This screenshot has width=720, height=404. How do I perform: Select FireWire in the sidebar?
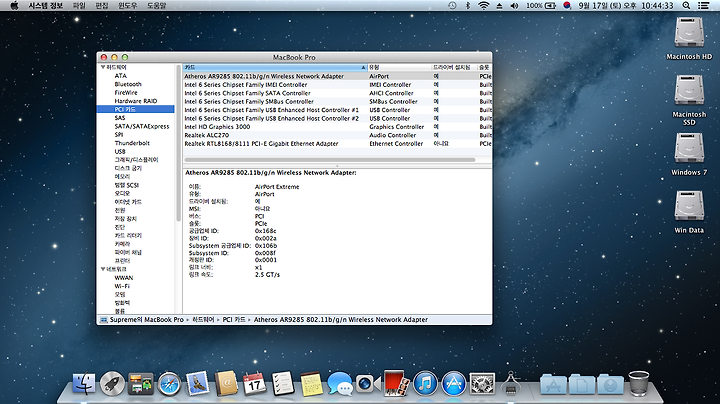[x=126, y=92]
